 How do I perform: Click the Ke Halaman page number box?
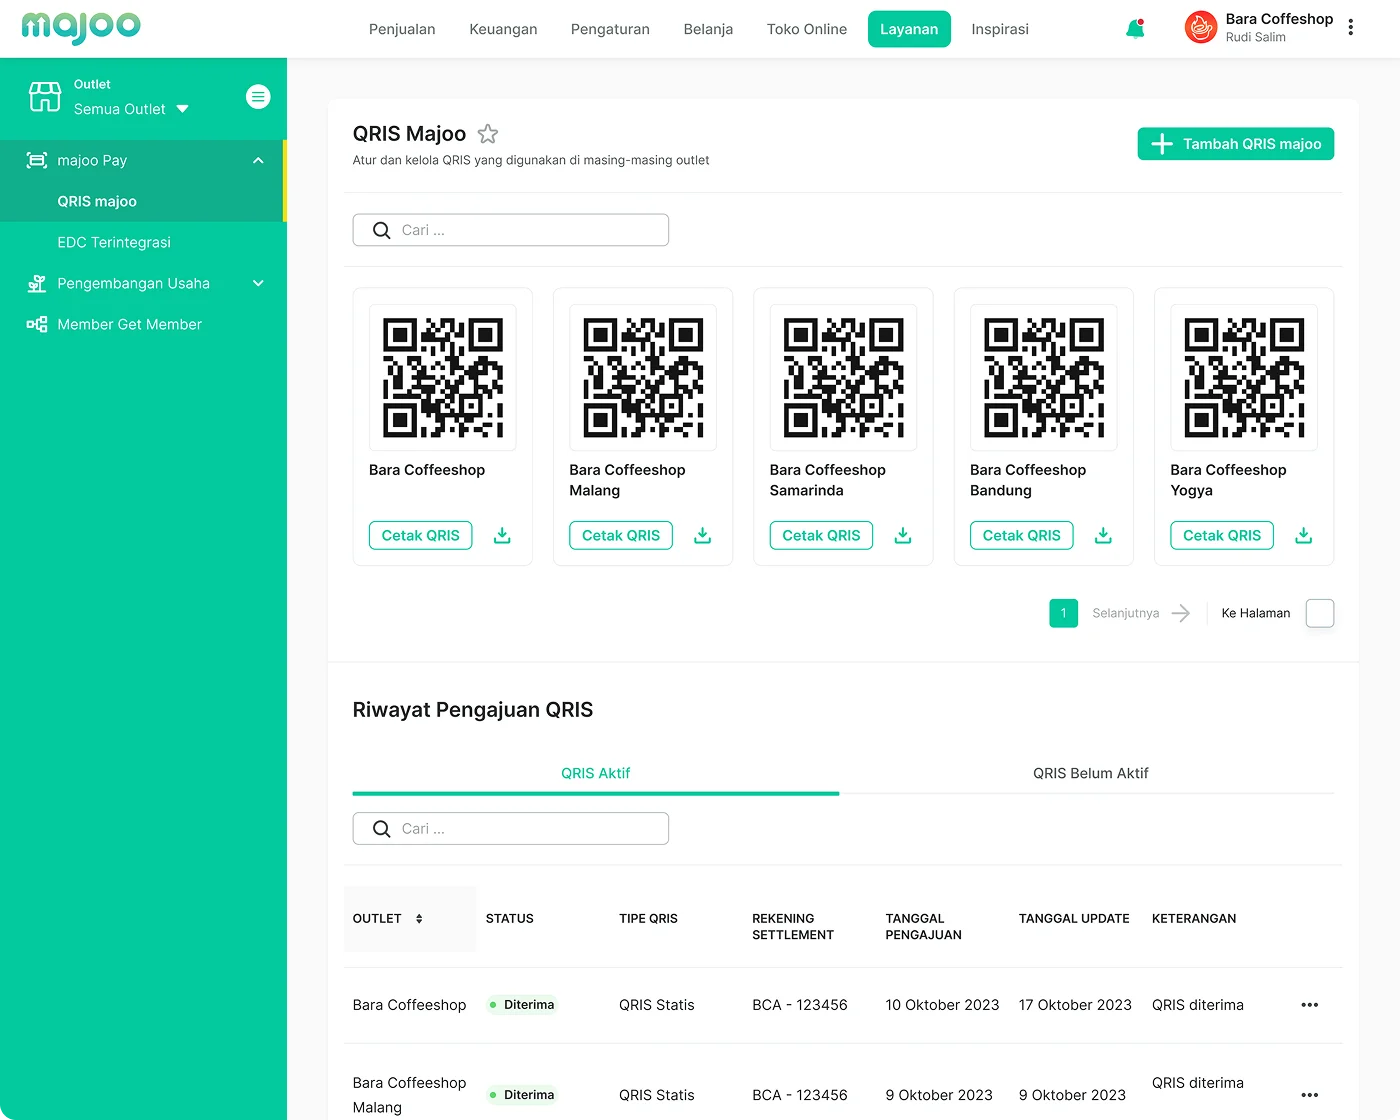click(x=1320, y=613)
